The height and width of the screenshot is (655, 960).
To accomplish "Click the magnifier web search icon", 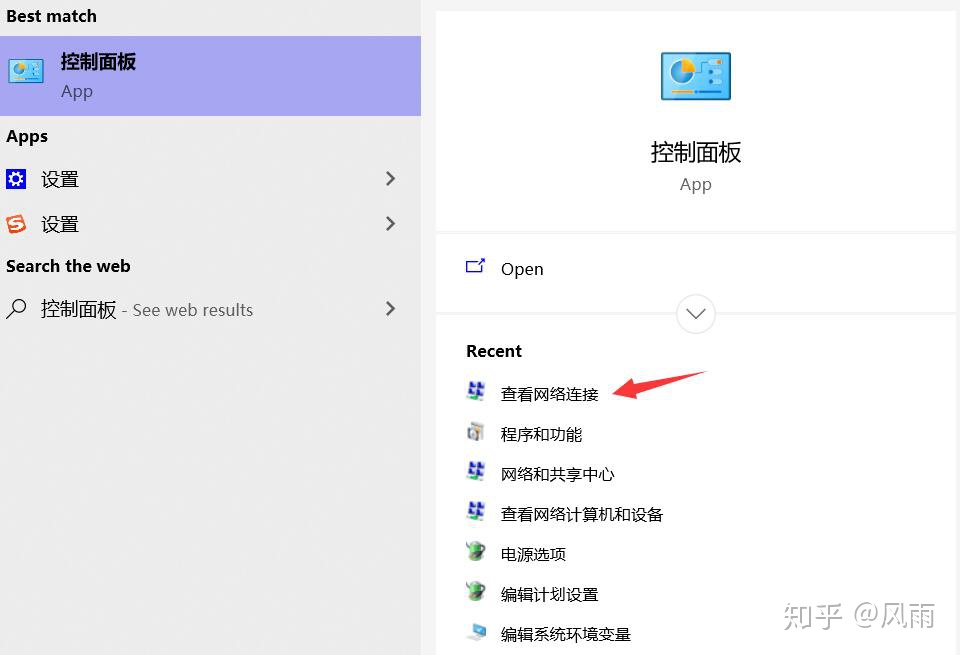I will pos(16,309).
